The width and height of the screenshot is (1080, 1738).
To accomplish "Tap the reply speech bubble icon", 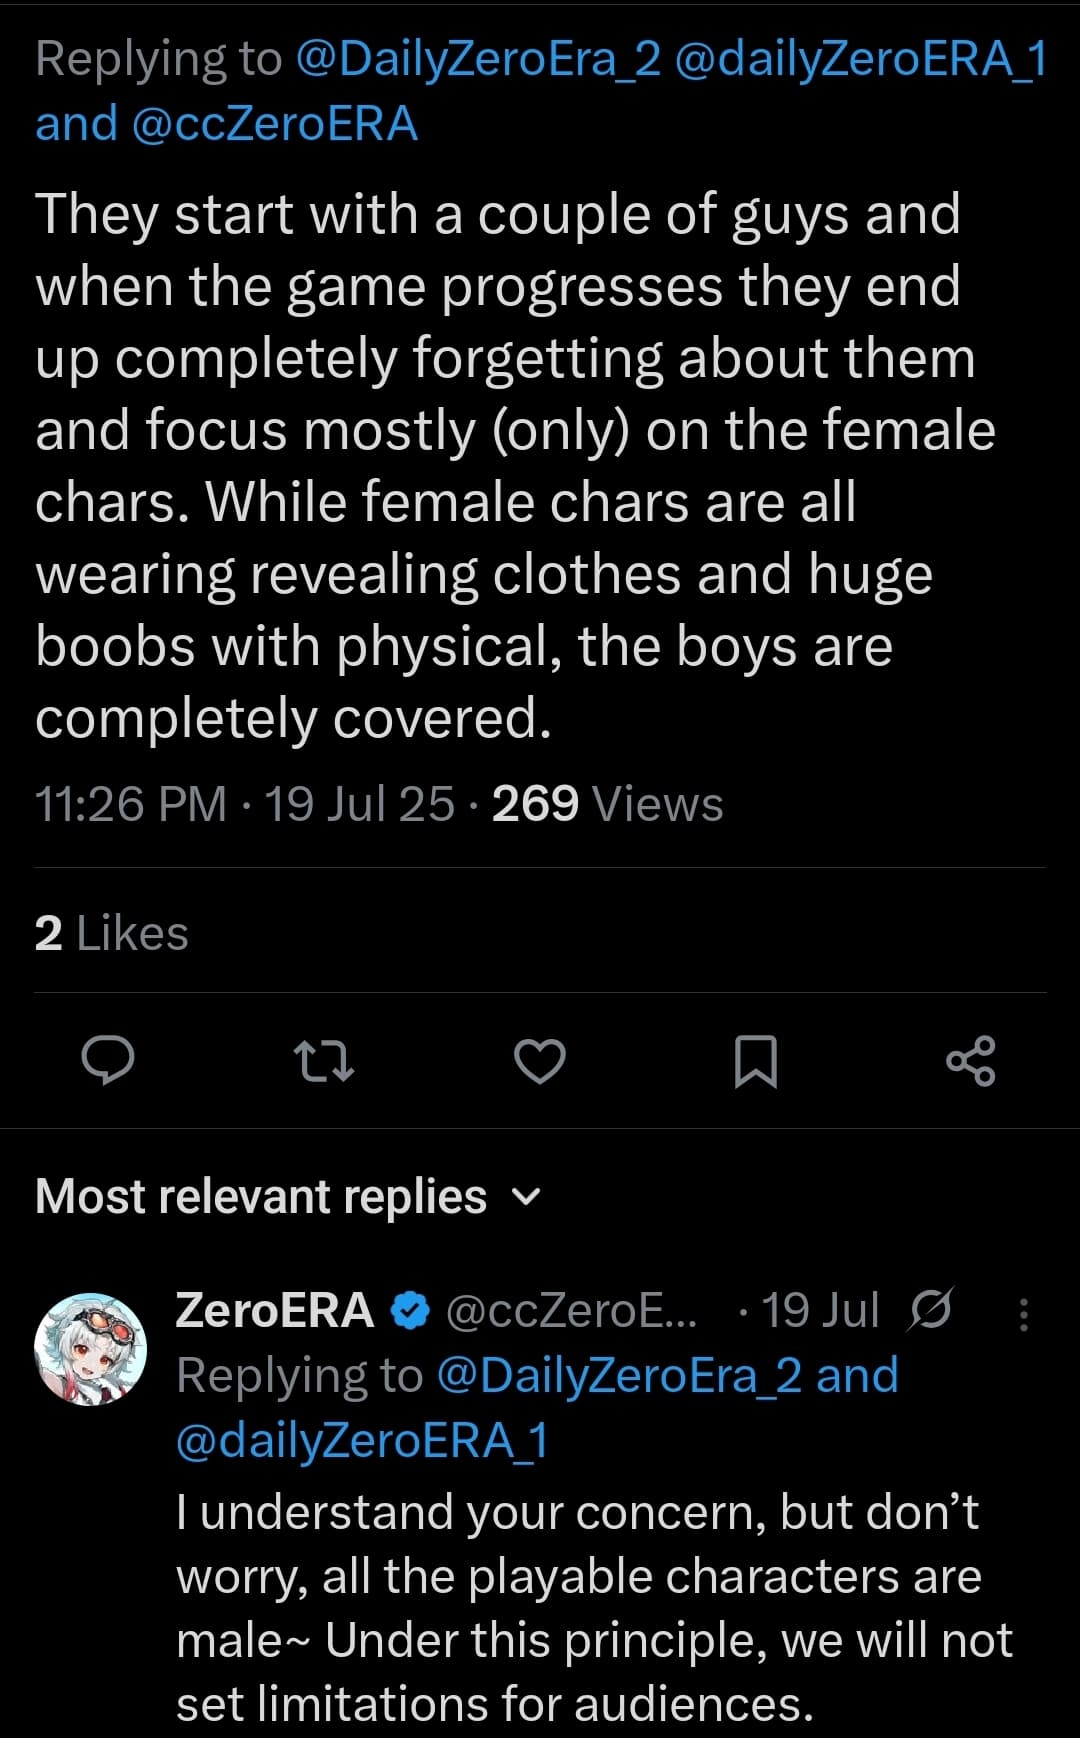I will pyautogui.click(x=107, y=1061).
